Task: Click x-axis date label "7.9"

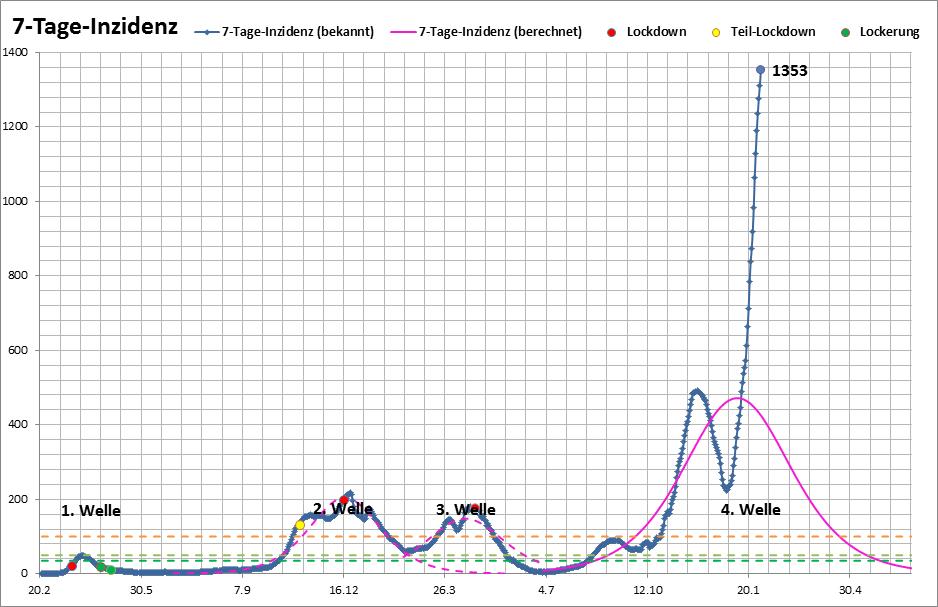Action: click(x=242, y=590)
